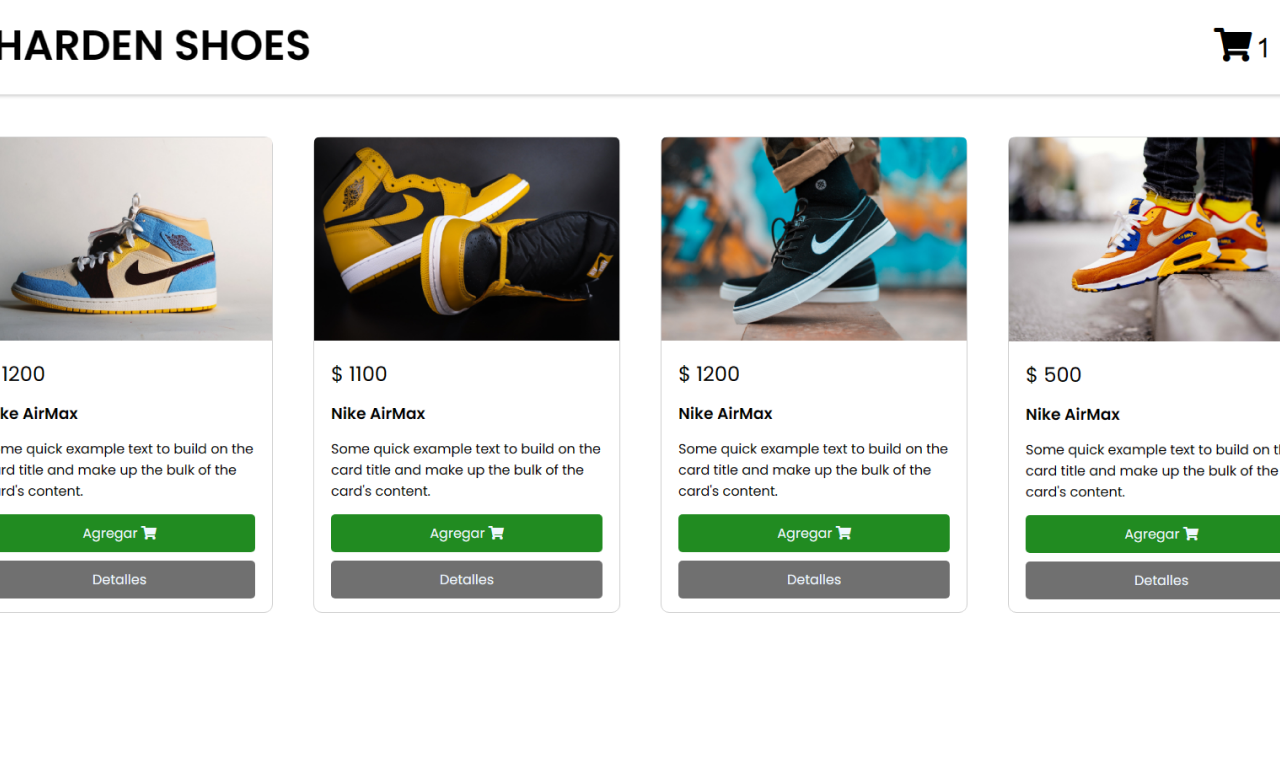1280x784 pixels.
Task: Click cart icon on $1100 card's Agregar button
Action: [497, 533]
